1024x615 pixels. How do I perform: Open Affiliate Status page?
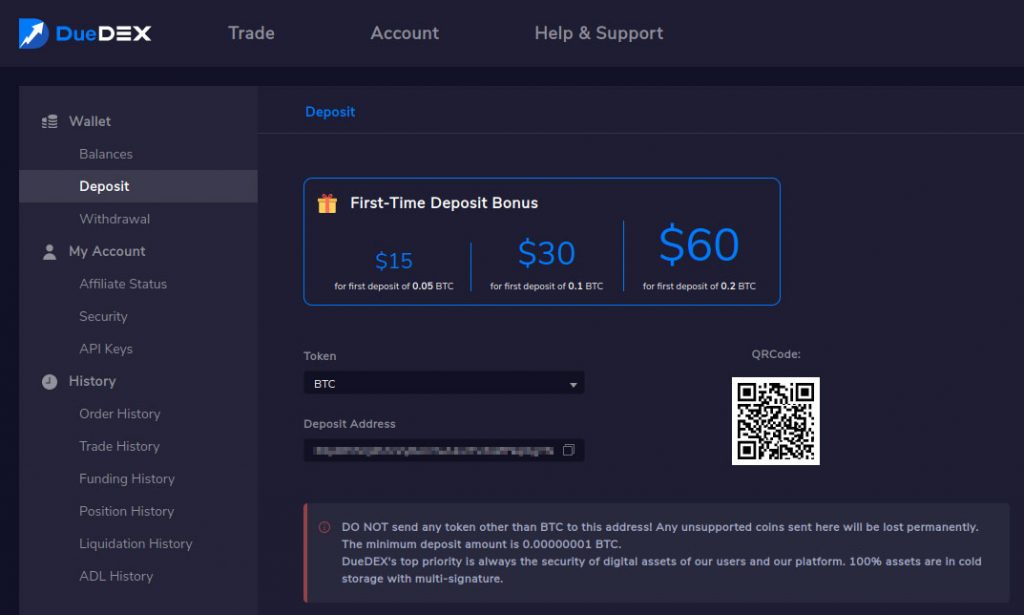[123, 284]
